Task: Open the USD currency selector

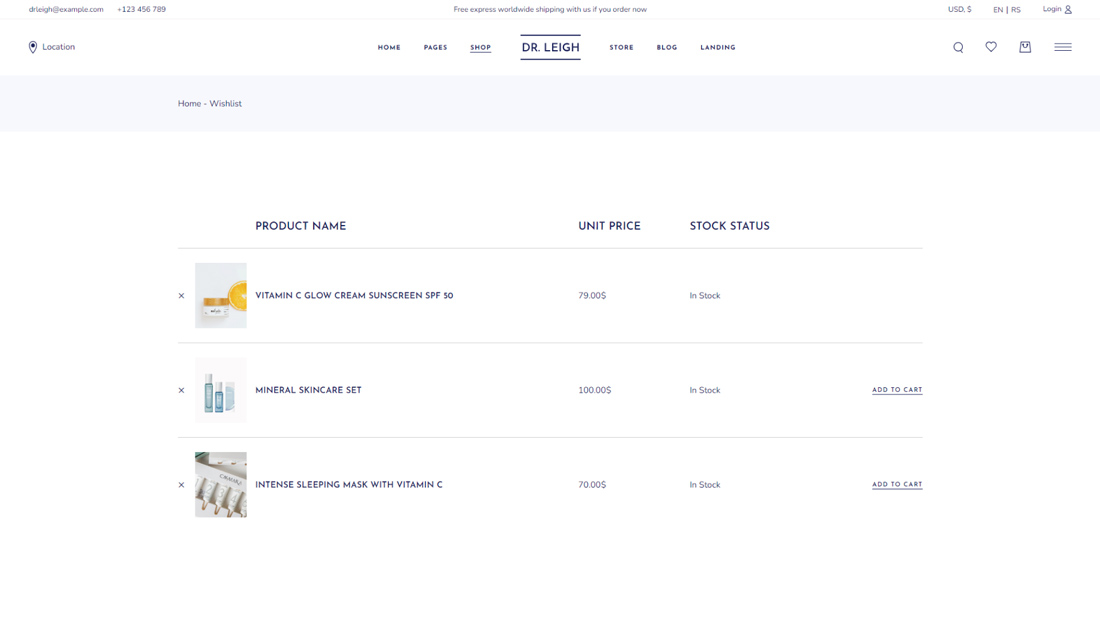Action: tap(959, 10)
